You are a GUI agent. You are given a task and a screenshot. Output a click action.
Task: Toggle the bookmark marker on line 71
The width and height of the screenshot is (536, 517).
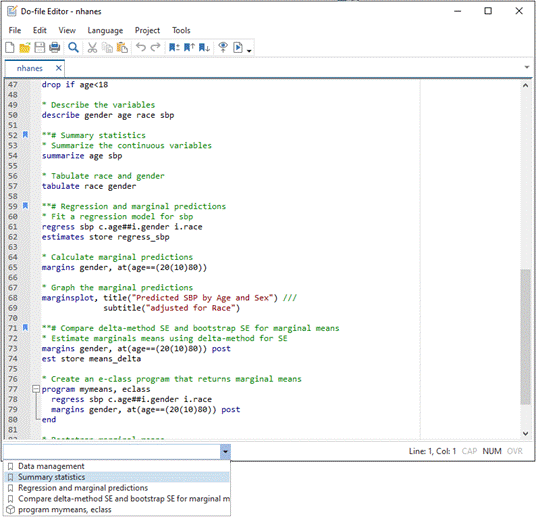[x=25, y=328]
